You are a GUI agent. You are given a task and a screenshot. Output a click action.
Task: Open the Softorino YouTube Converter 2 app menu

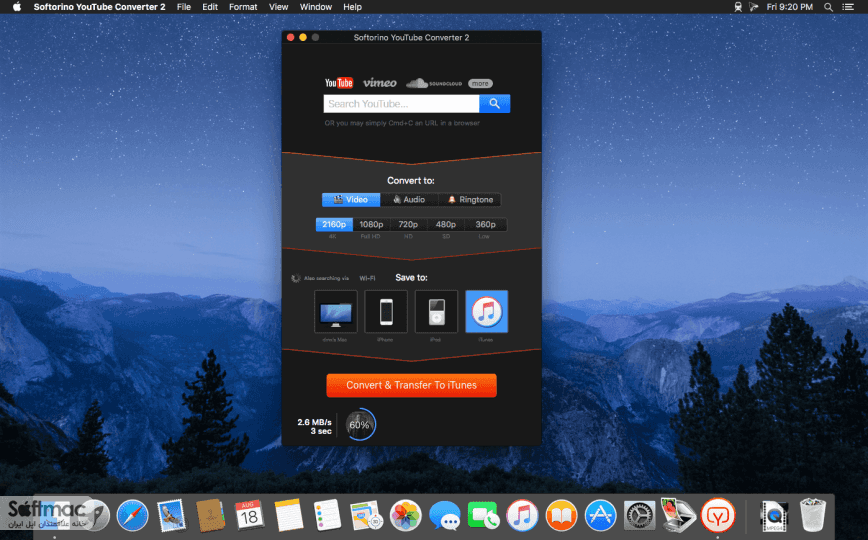coord(100,7)
